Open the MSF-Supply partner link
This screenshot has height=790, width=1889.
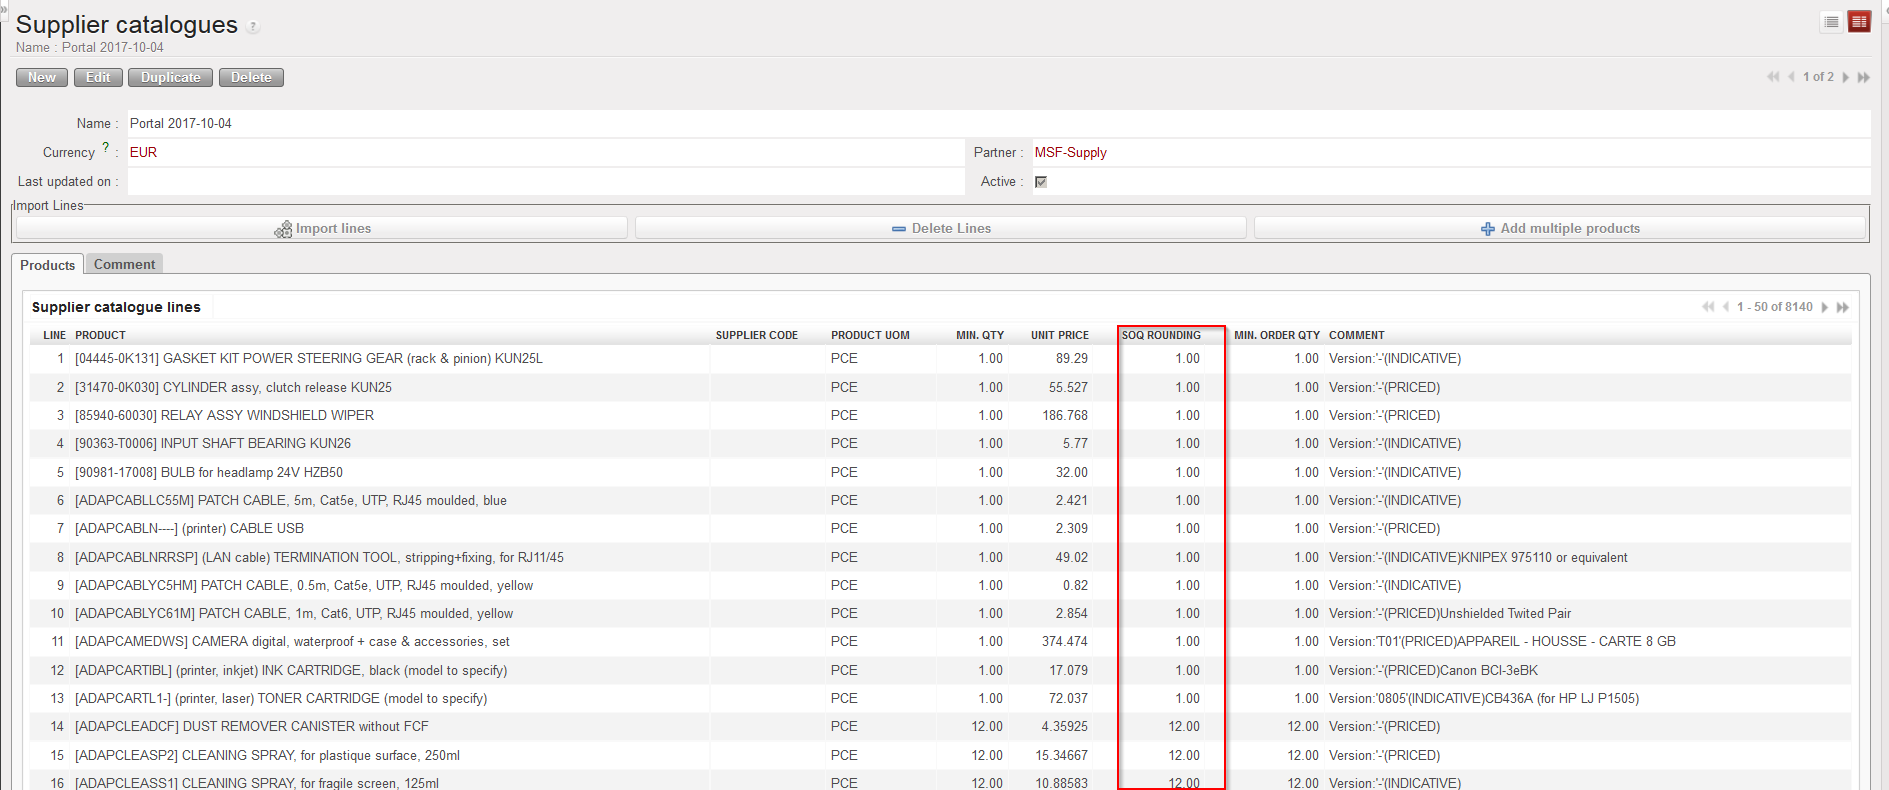point(1070,152)
